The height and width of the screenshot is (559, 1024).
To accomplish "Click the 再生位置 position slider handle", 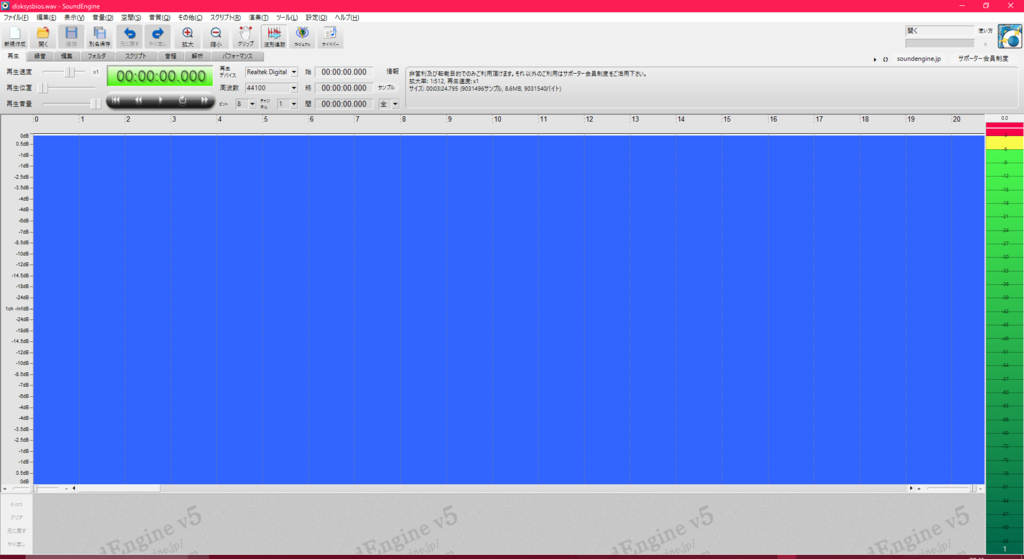I will (x=44, y=88).
